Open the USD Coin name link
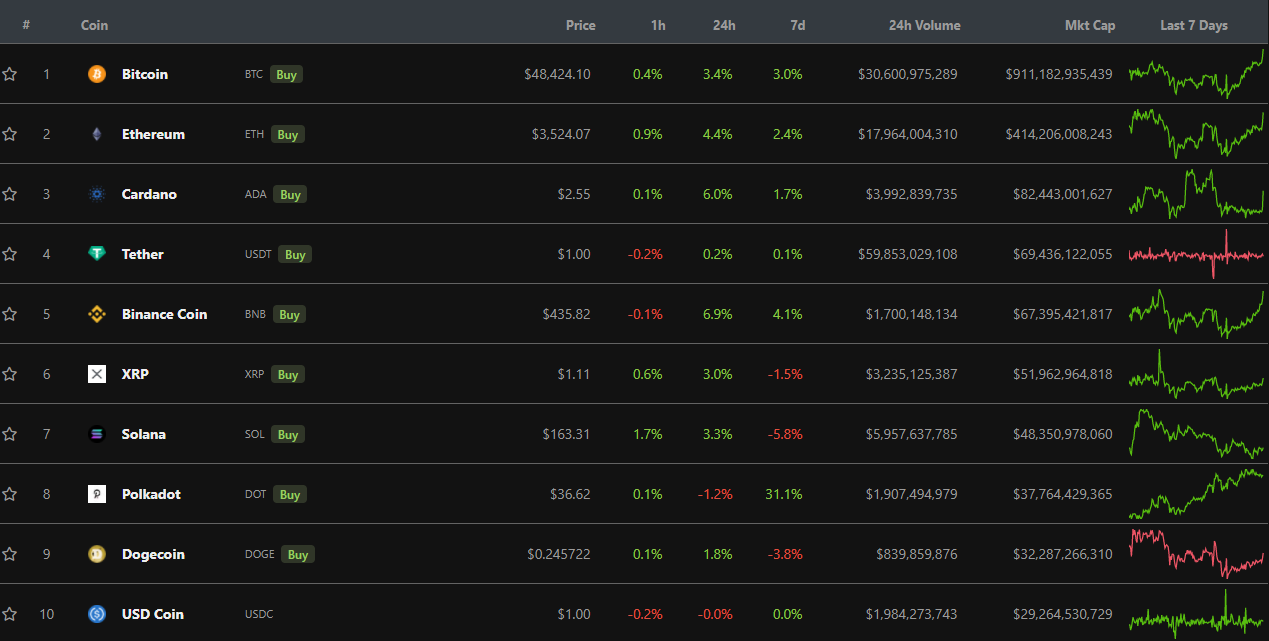The image size is (1269, 641). (153, 614)
